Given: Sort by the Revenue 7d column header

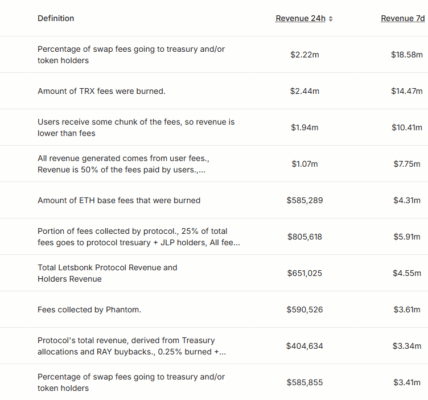Looking at the screenshot, I should tap(403, 18).
